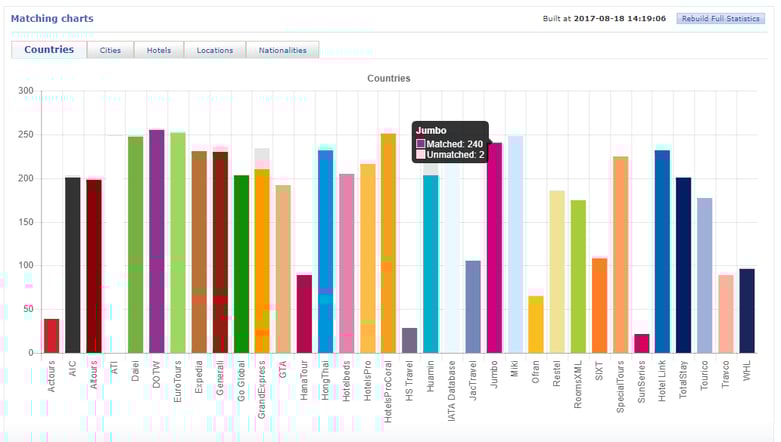Open the Nationalities tab
This screenshot has width=781, height=442.
pyautogui.click(x=282, y=50)
